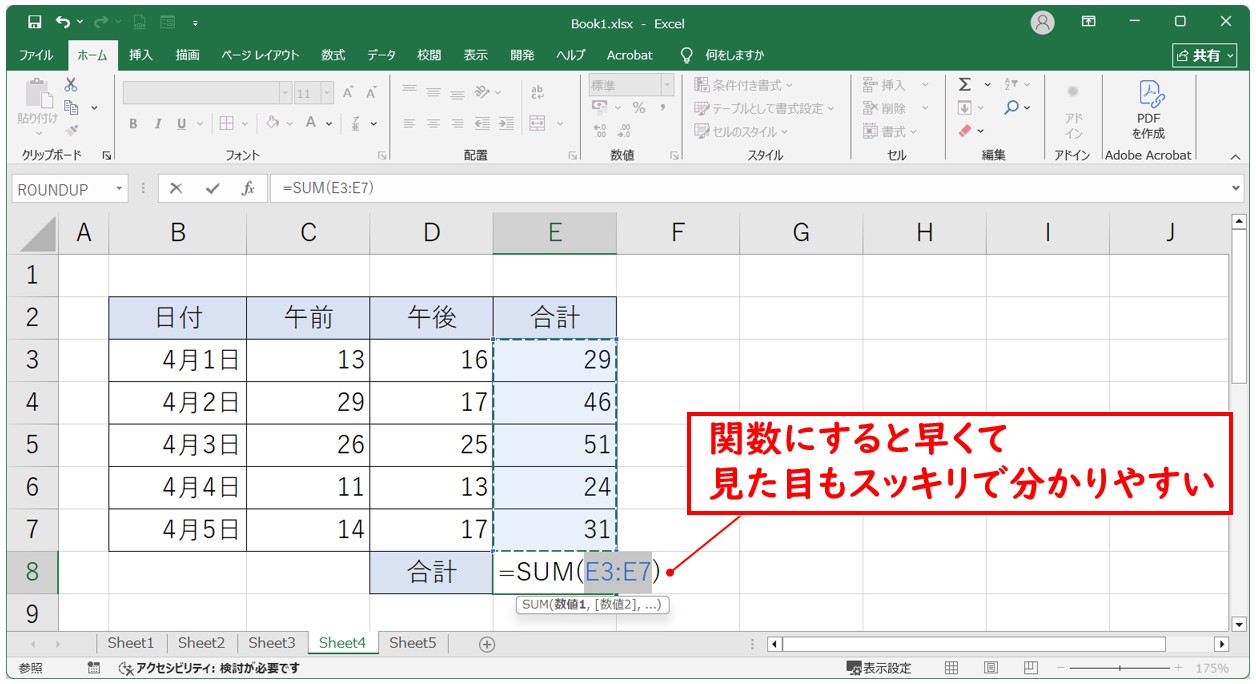Click the Fill down icon in 編集 group

[965, 107]
